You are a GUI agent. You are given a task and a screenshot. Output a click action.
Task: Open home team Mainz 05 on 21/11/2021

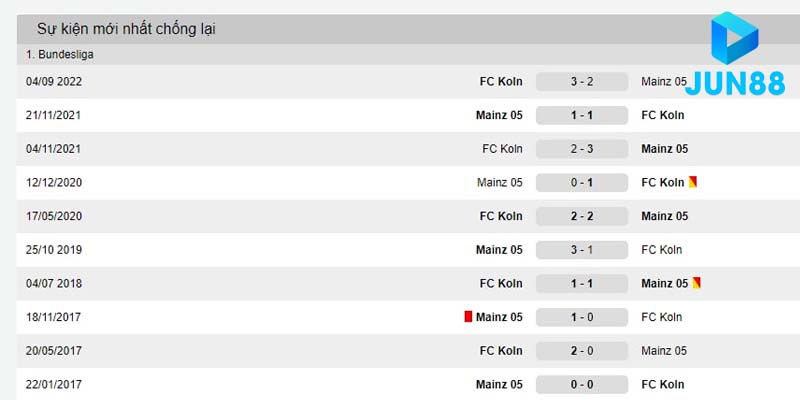pos(499,115)
